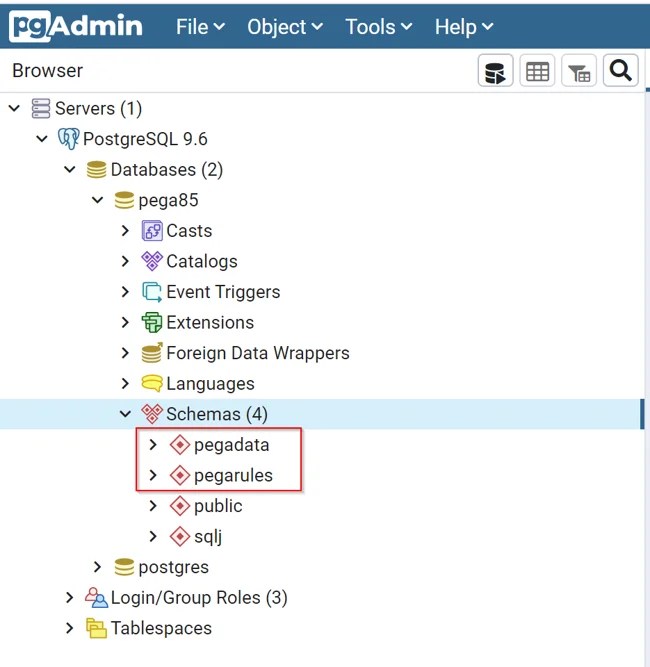Click the Casts node icon
The image size is (650, 667).
(152, 231)
